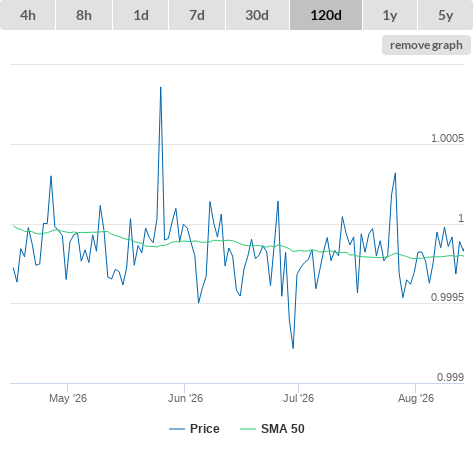474x455 pixels.
Task: Click the May '26 axis label
Action: (68, 398)
